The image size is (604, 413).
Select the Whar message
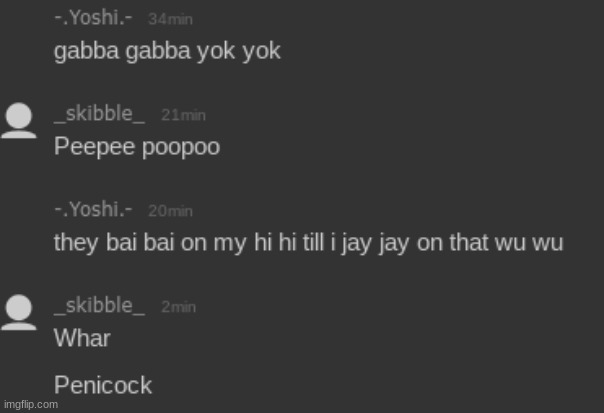82,338
